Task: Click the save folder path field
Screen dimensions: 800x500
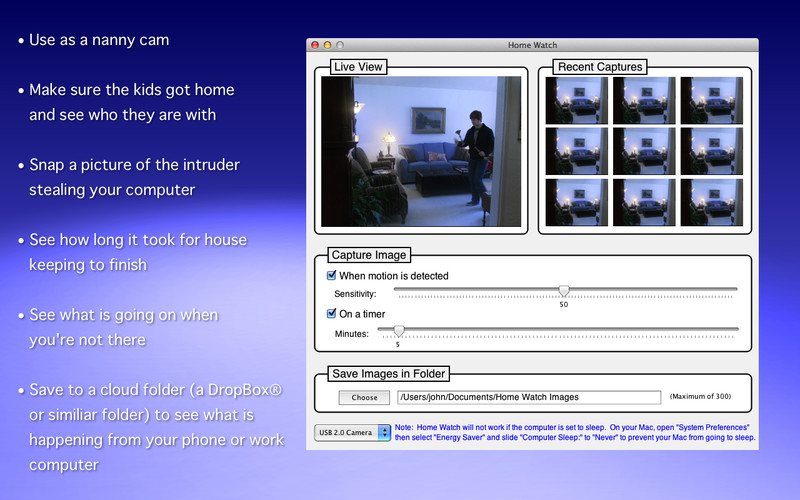Action: (x=528, y=397)
